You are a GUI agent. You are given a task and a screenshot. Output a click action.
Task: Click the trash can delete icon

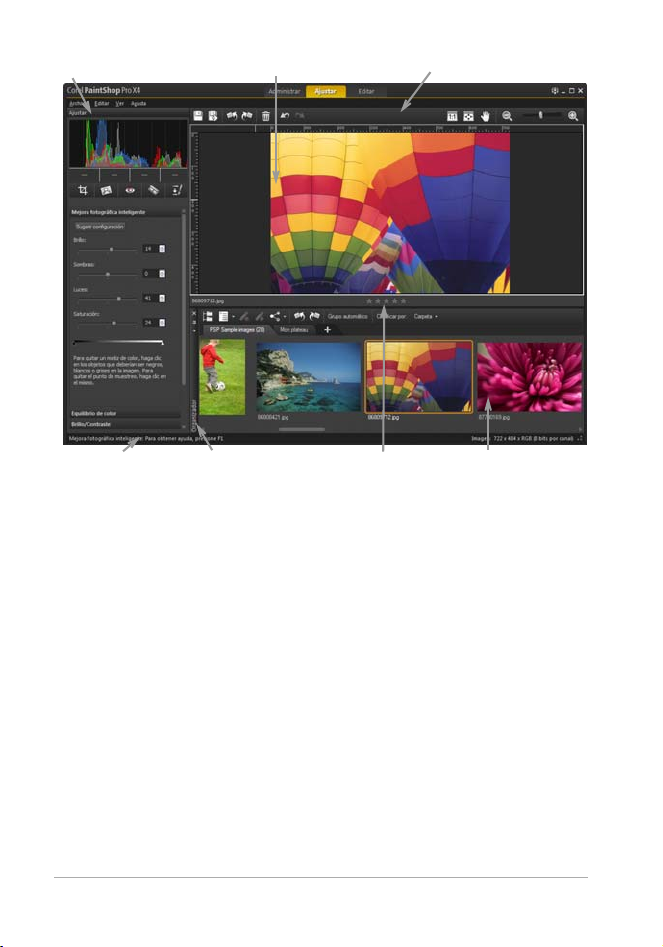(x=266, y=115)
